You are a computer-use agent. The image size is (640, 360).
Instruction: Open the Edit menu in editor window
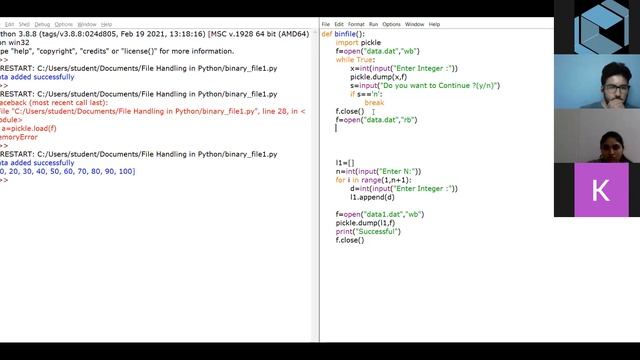[x=339, y=24]
